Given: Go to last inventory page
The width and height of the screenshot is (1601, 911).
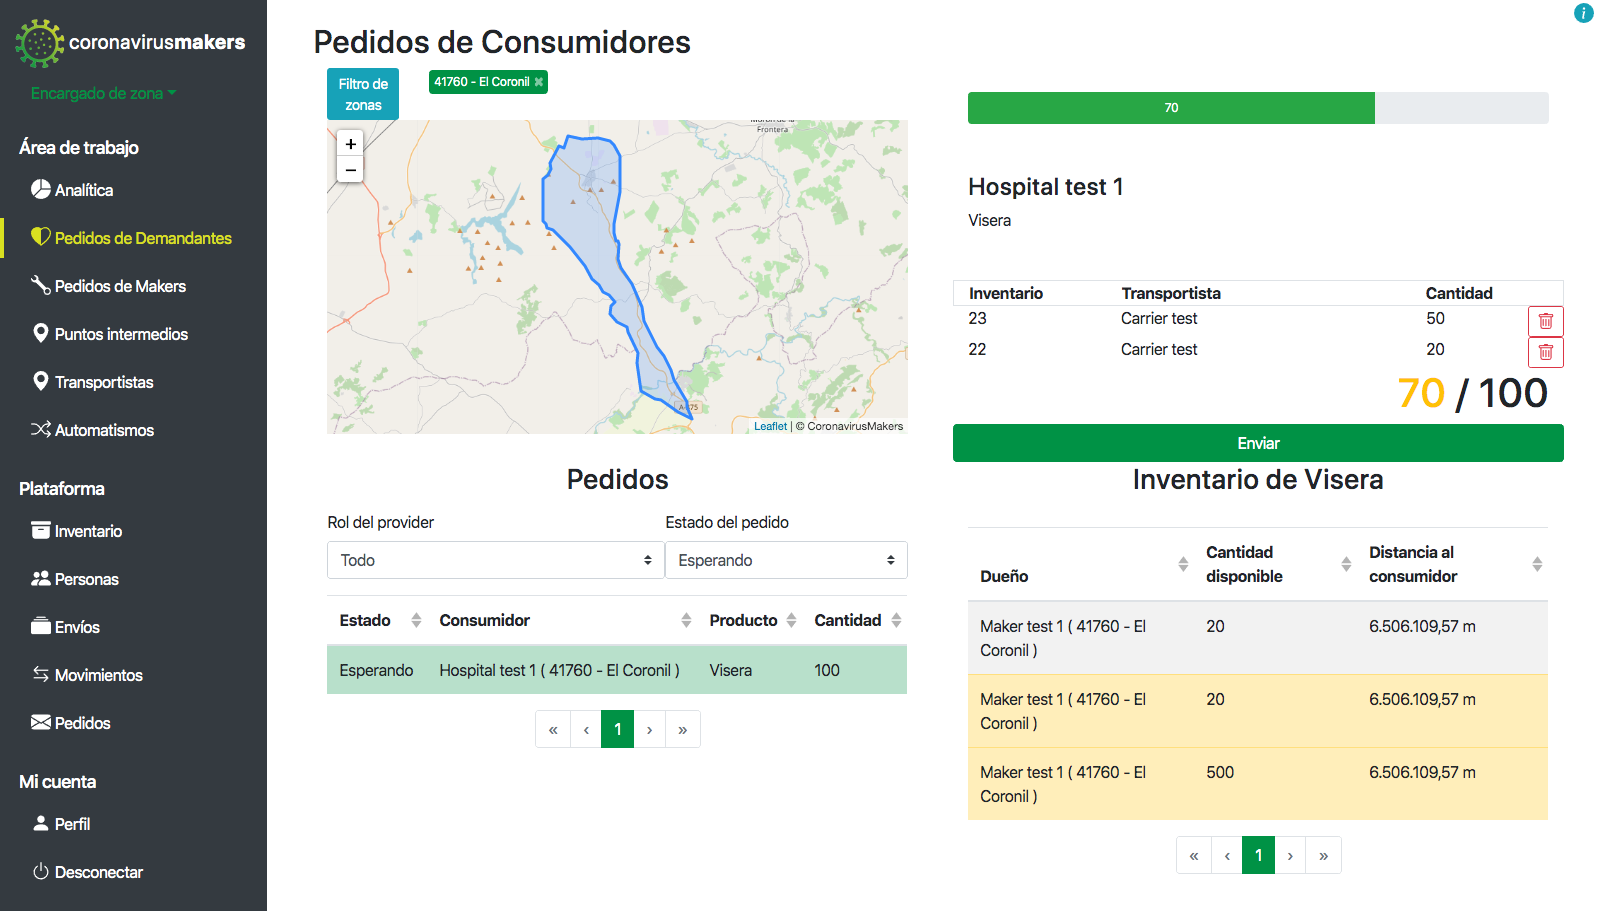Looking at the screenshot, I should [x=1324, y=855].
